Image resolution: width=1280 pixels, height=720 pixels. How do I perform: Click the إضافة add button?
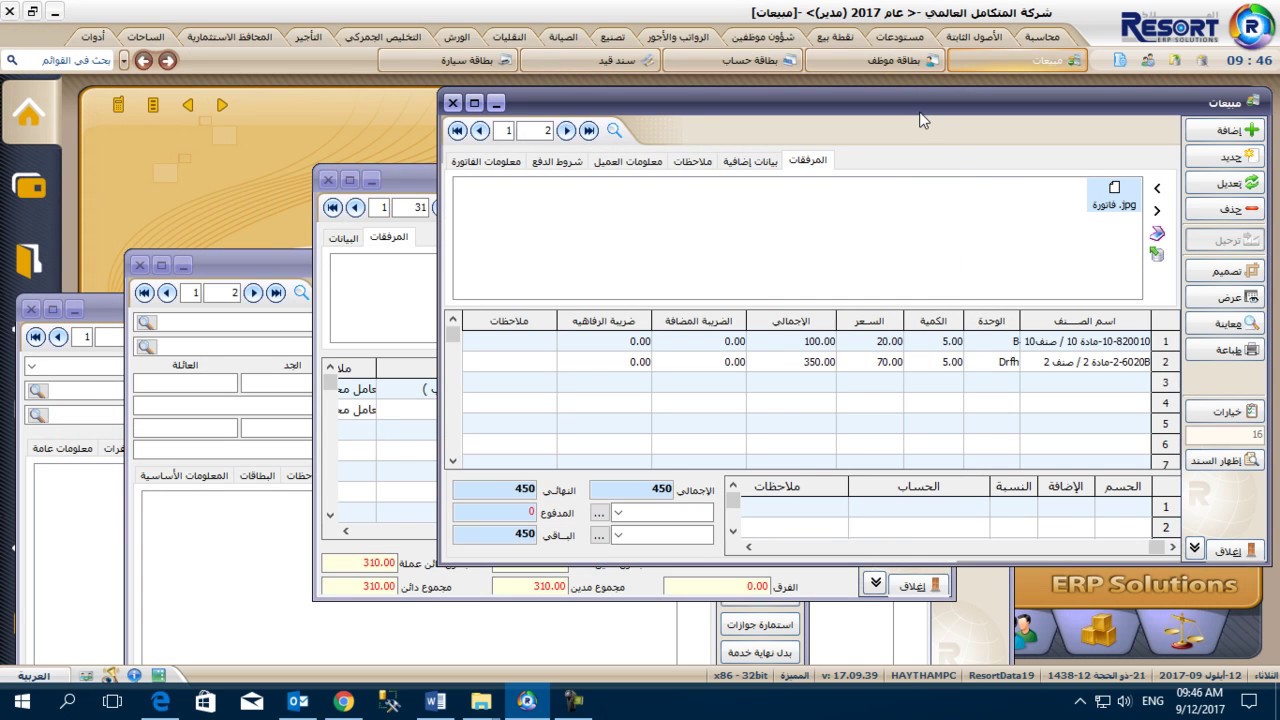[x=1224, y=130]
